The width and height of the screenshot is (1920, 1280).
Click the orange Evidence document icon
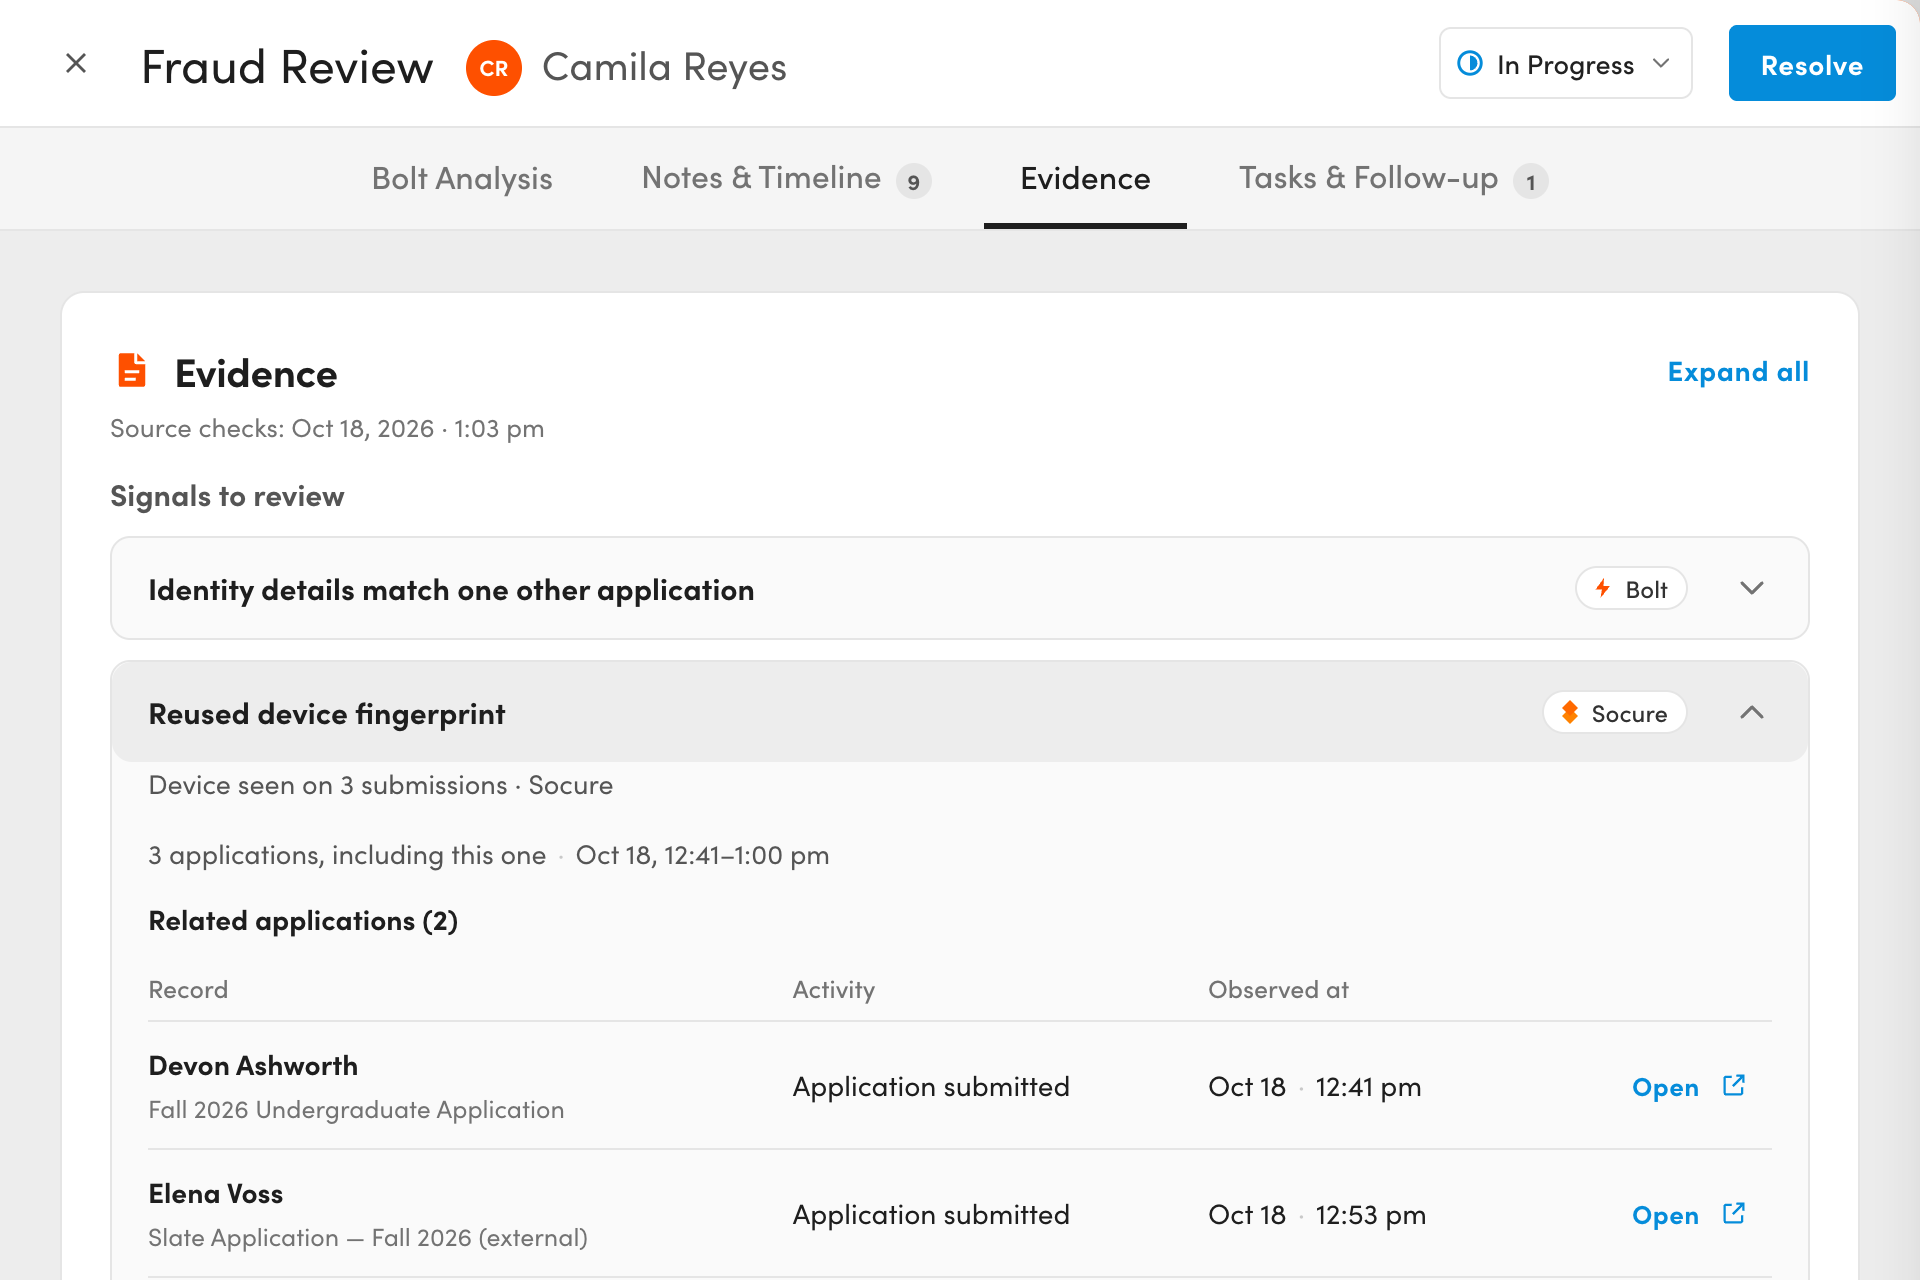click(x=132, y=370)
